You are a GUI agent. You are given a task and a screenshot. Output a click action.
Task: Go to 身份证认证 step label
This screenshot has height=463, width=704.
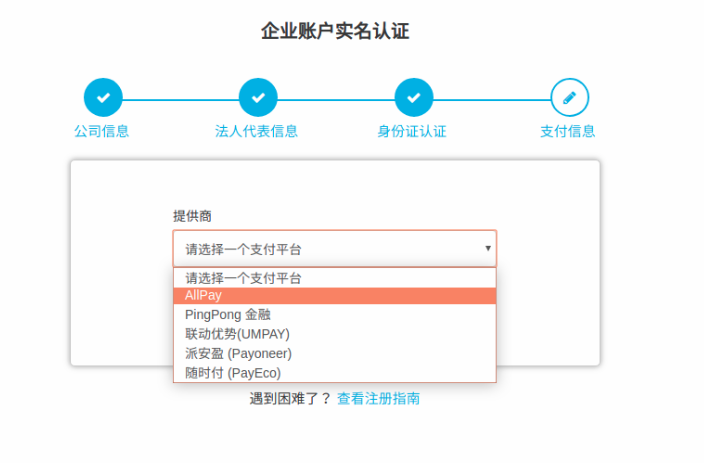point(412,131)
